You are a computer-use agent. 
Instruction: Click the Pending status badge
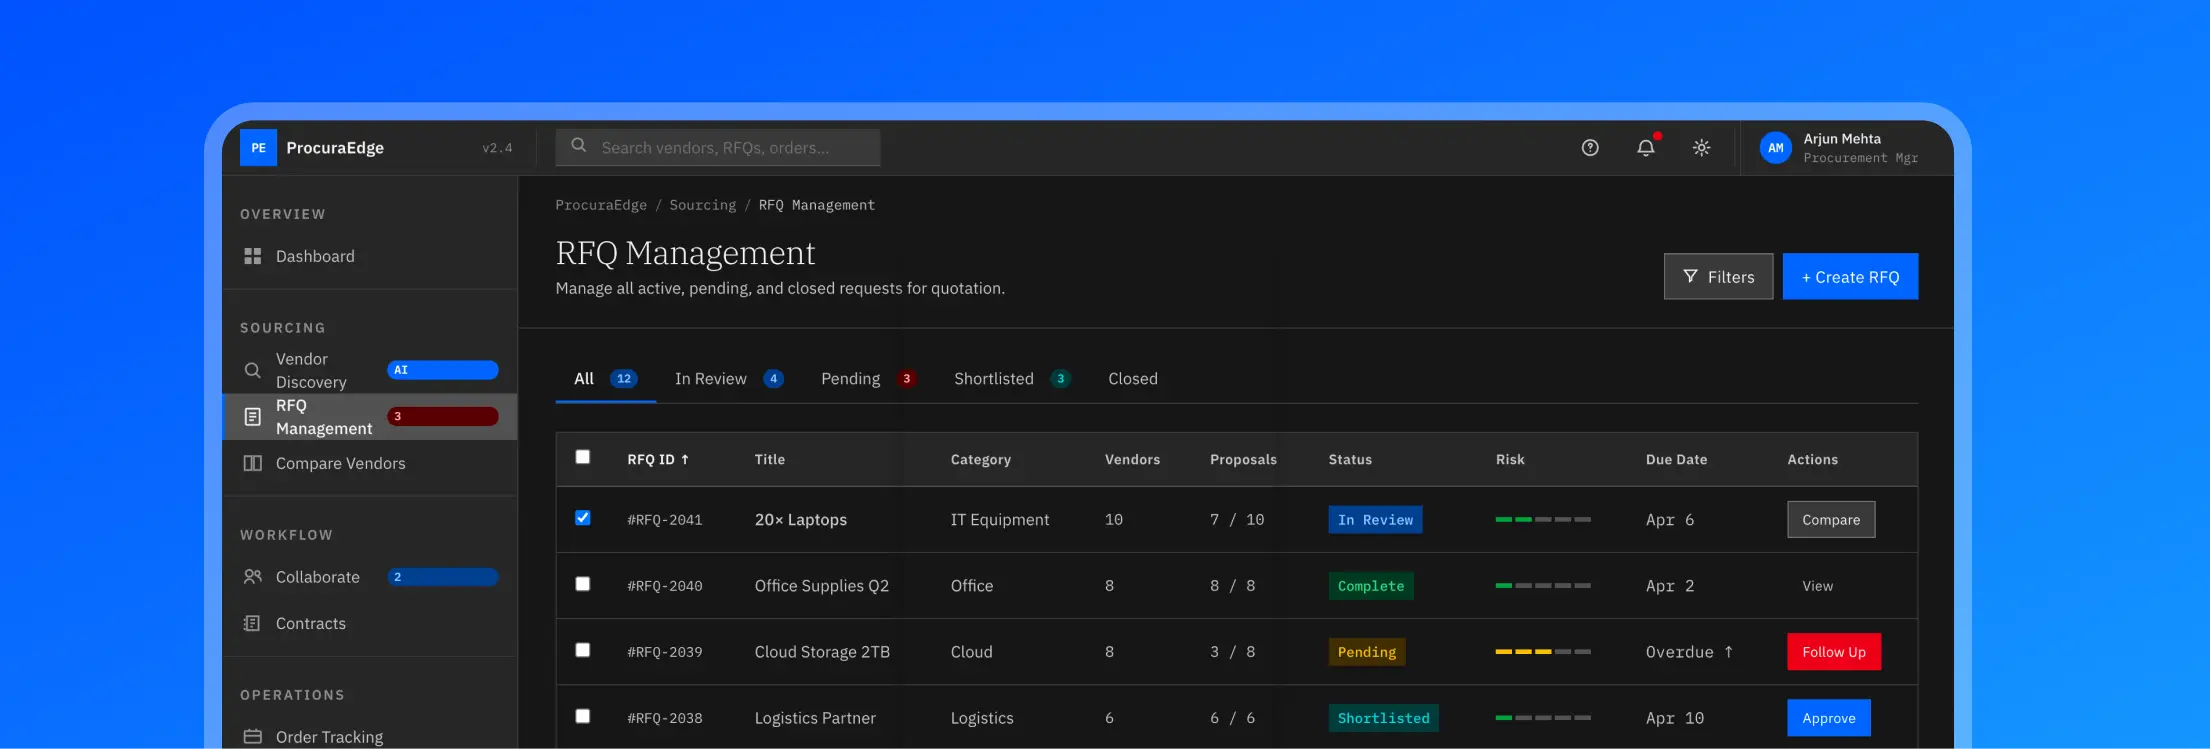click(x=1367, y=652)
